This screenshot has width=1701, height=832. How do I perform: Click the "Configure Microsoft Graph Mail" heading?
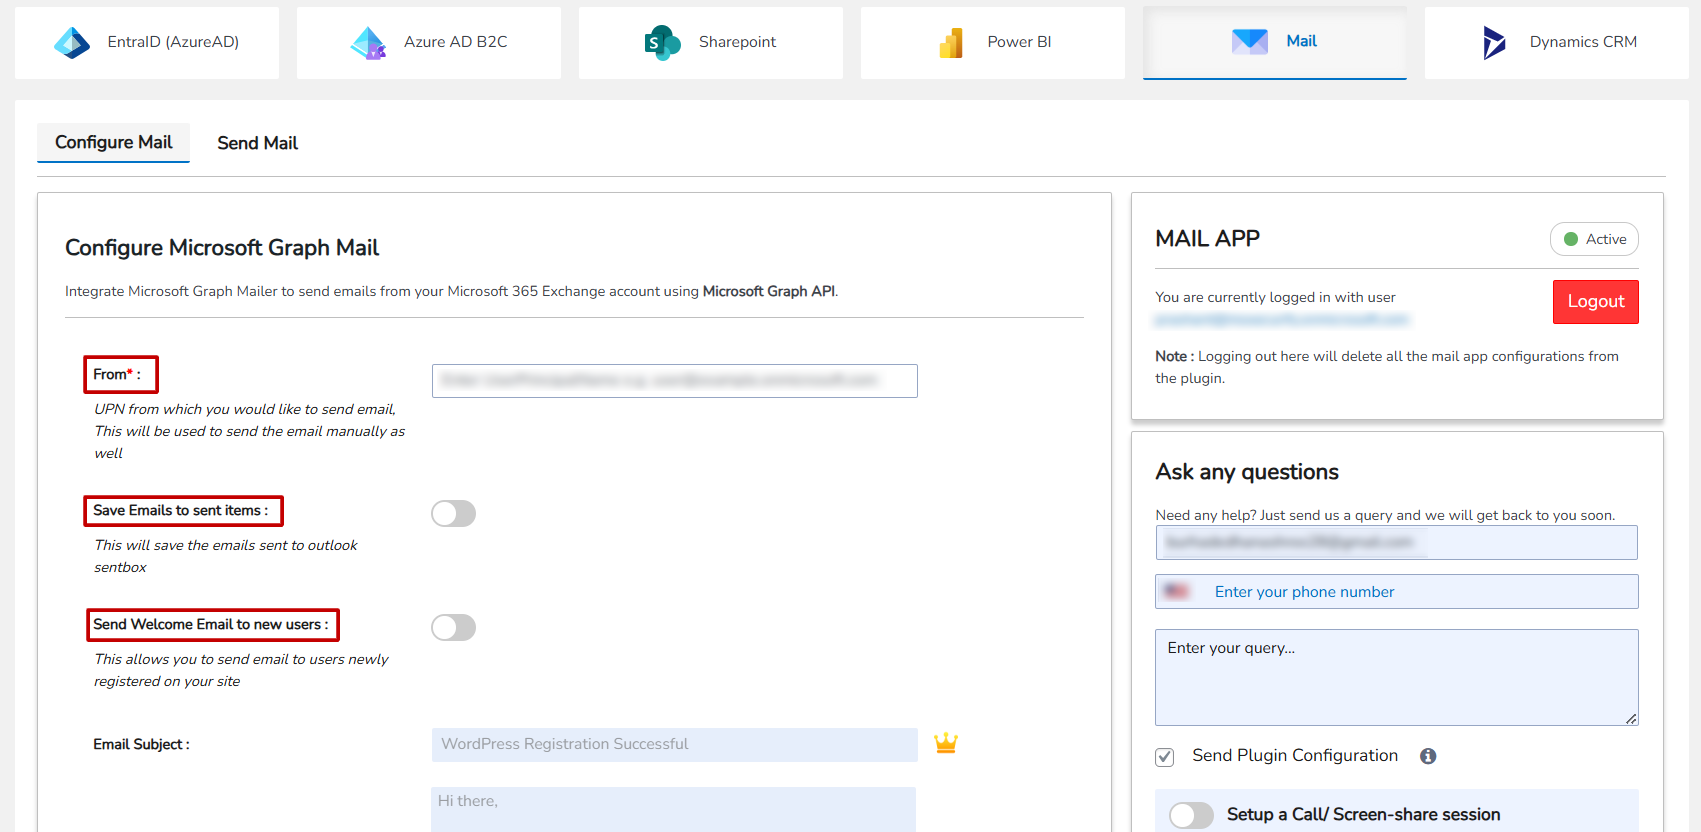point(222,248)
